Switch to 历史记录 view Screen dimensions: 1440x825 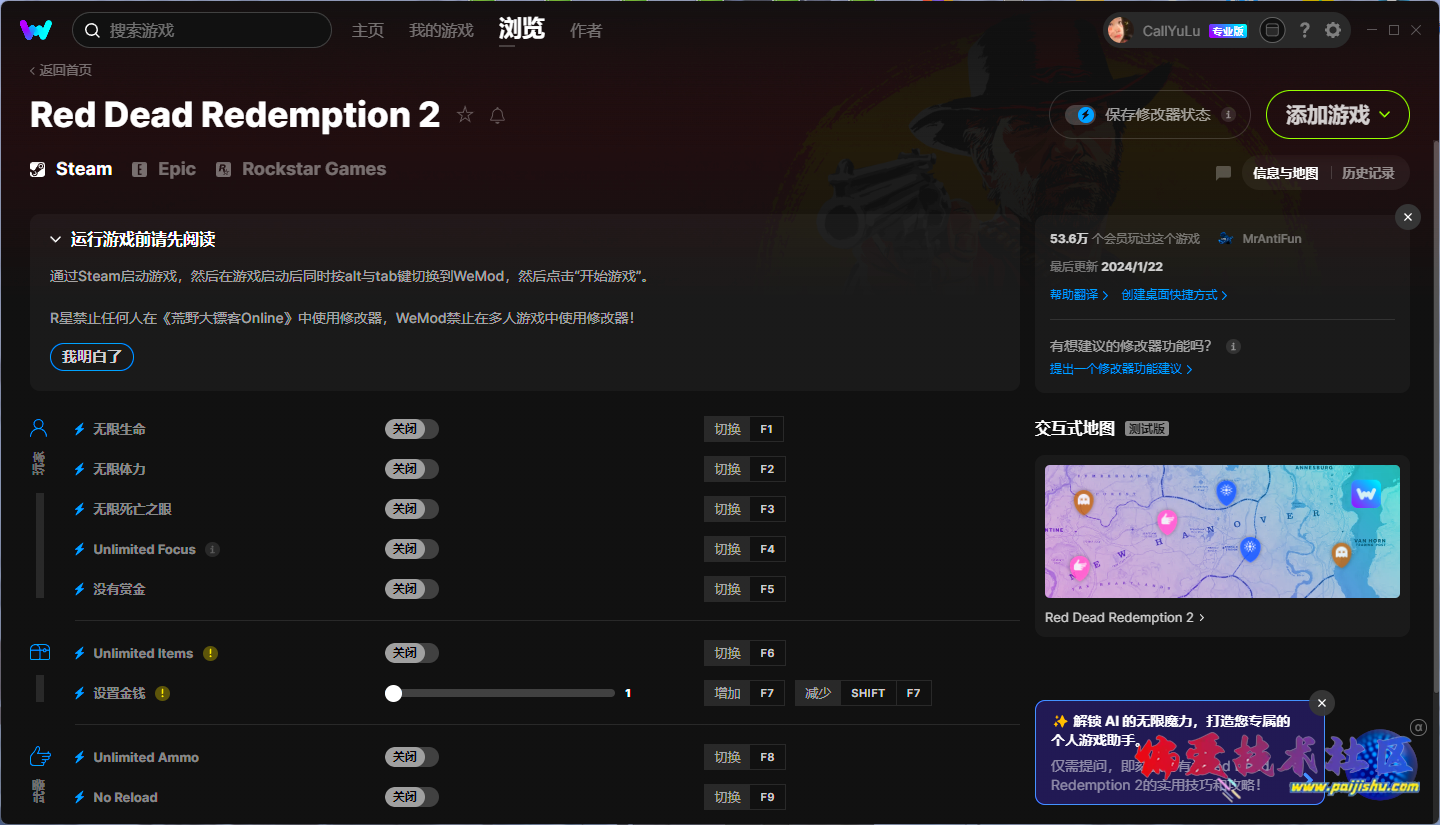(1368, 173)
